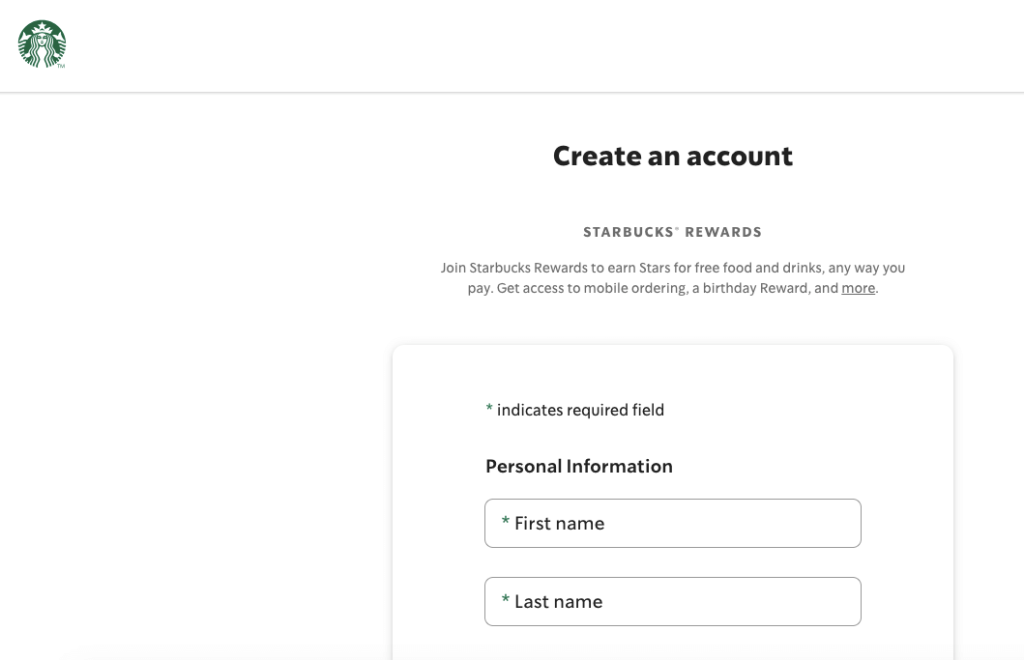Select the First name input field
Viewport: 1024px width, 660px height.
pyautogui.click(x=672, y=523)
